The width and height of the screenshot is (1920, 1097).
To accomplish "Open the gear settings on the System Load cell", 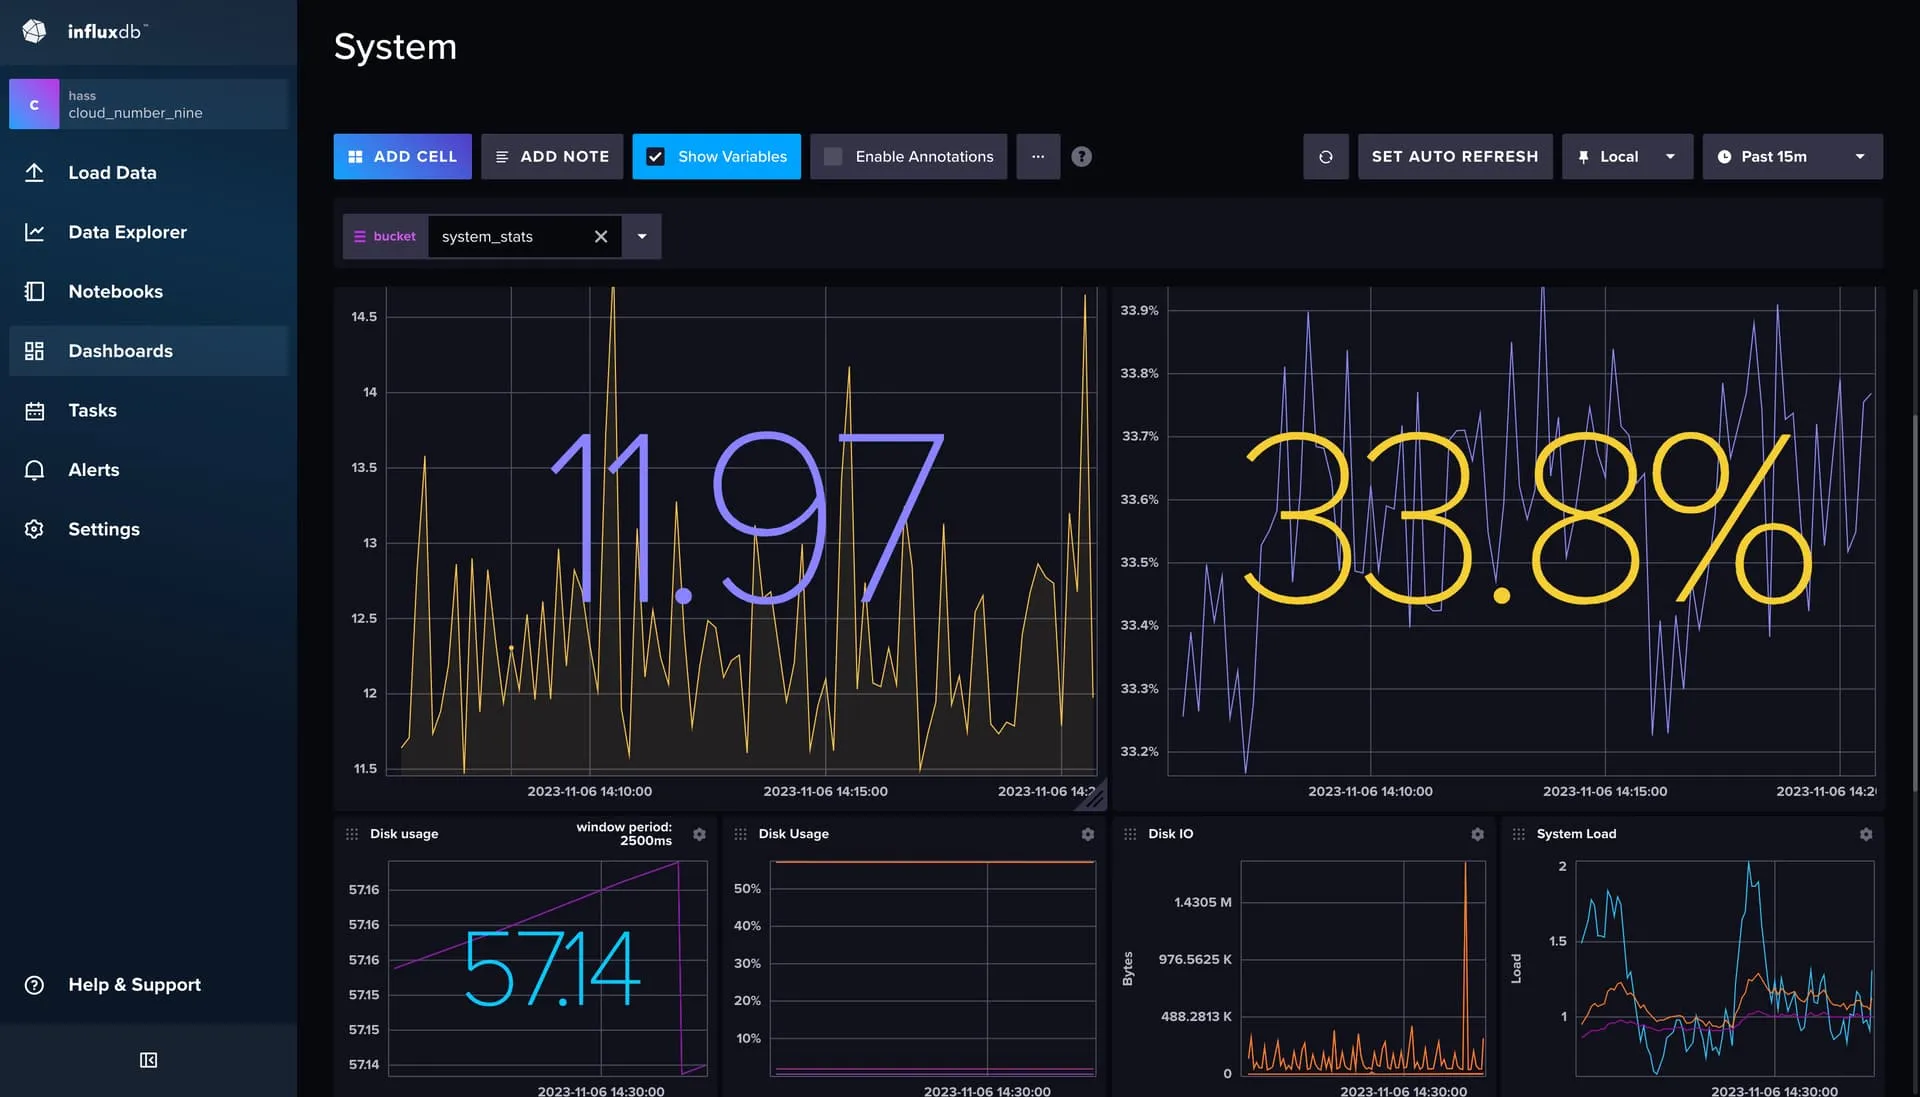I will pos(1866,833).
